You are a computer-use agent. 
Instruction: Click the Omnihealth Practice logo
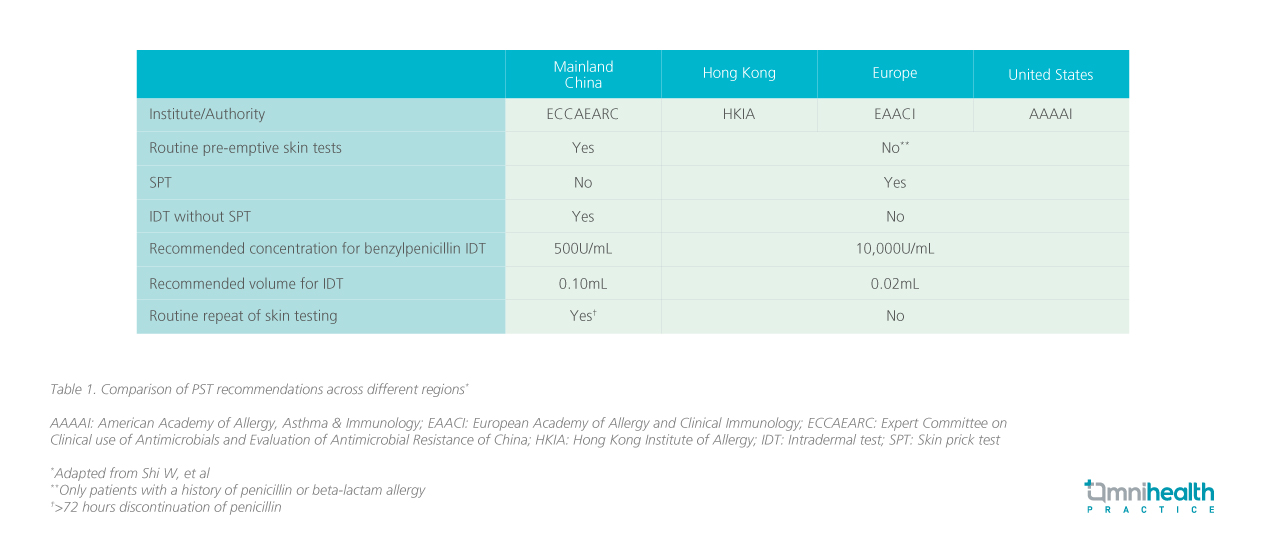[x=1149, y=496]
